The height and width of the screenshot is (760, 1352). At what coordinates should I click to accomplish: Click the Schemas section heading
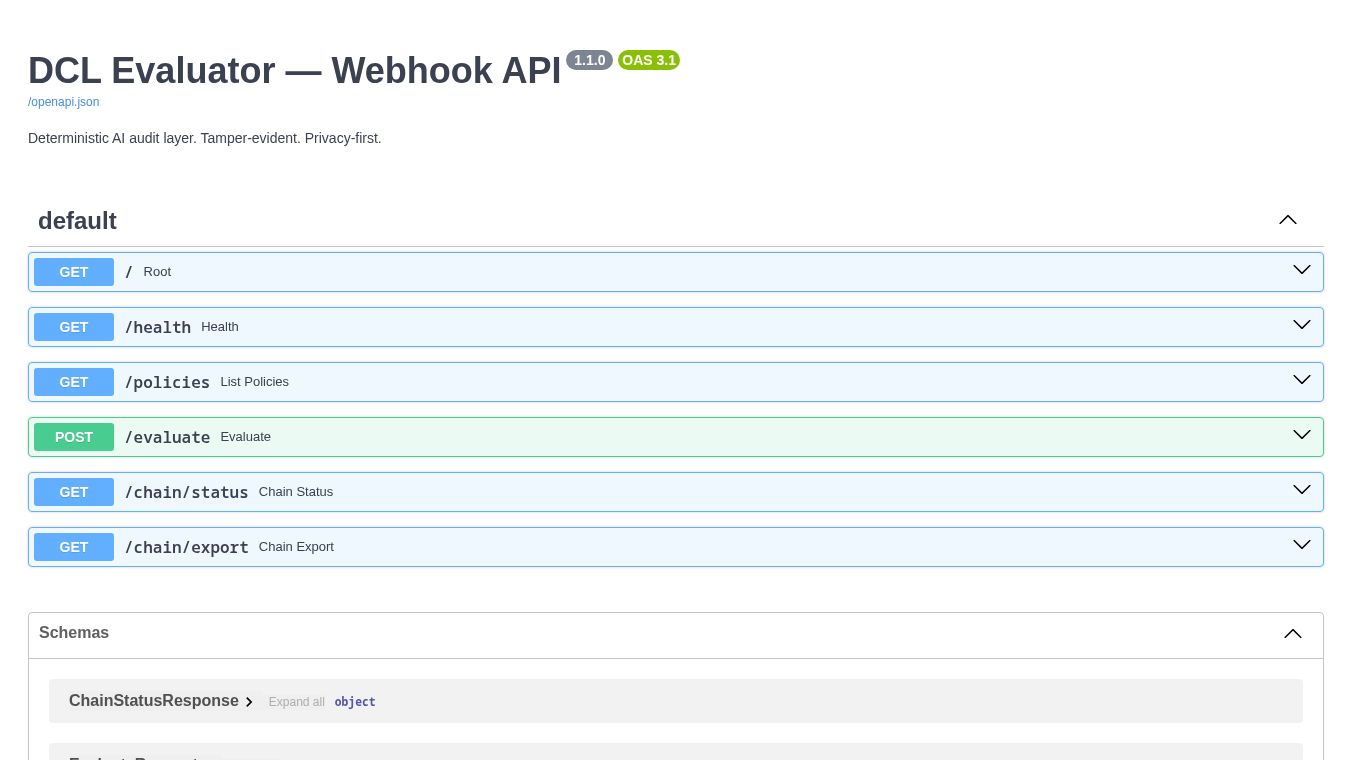[x=74, y=633]
